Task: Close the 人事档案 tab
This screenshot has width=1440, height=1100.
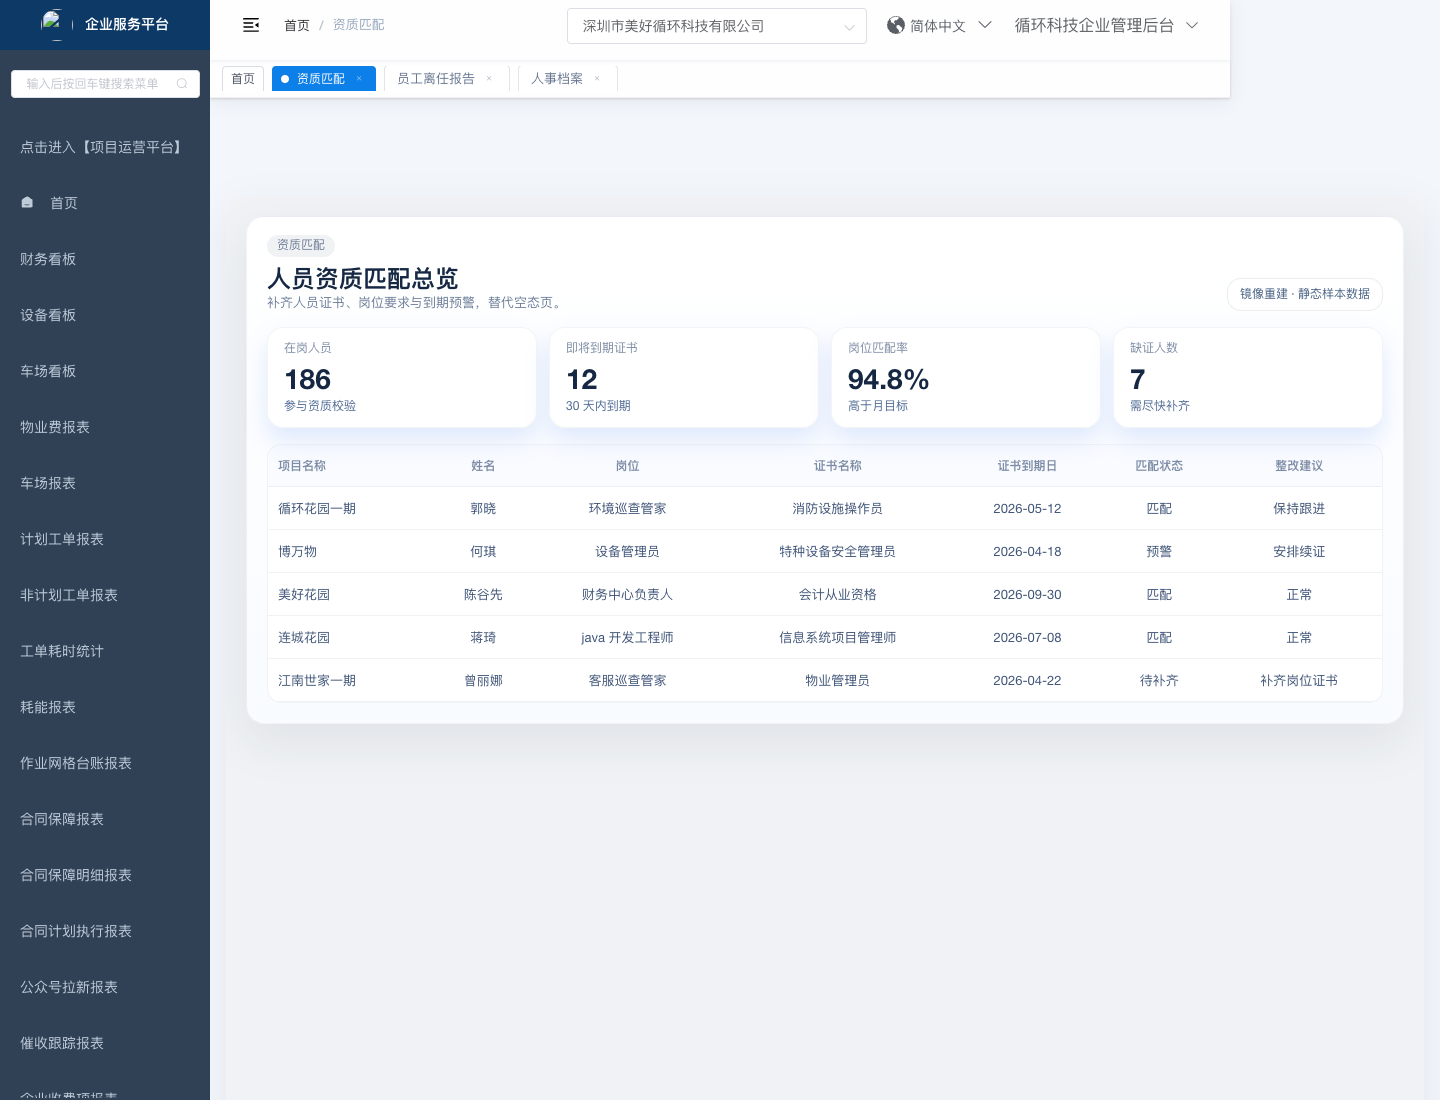Action: point(597,79)
